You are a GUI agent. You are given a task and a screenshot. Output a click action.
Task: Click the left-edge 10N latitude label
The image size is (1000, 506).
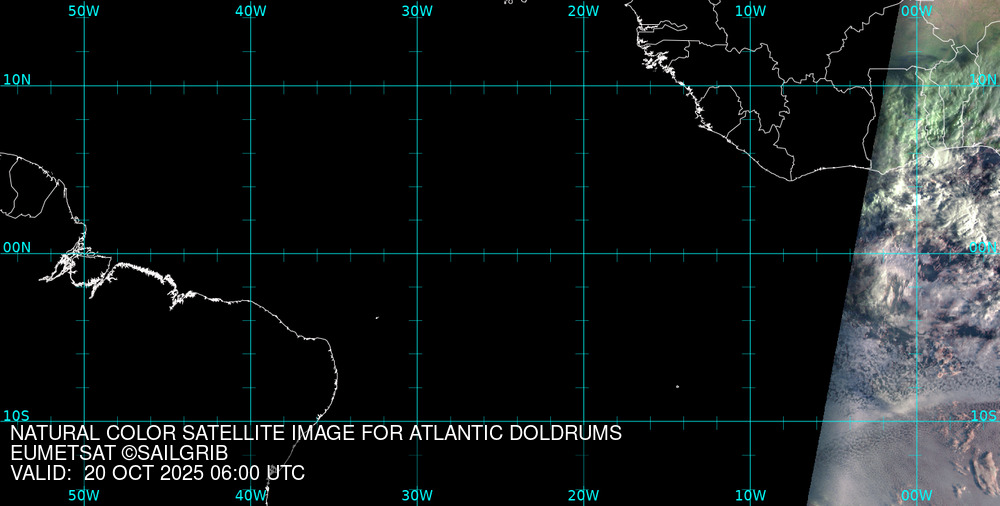point(17,79)
